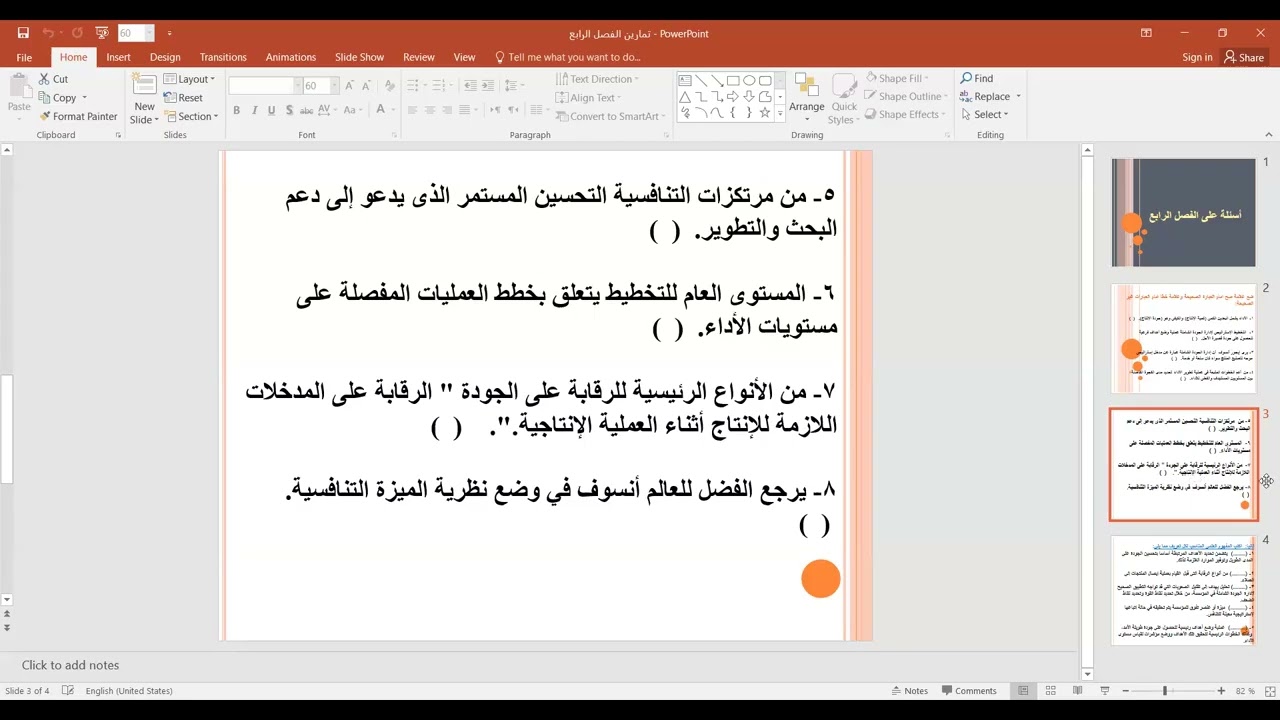Click the Paste clipboard icon
Screen dimensions: 1280x720
[19, 87]
